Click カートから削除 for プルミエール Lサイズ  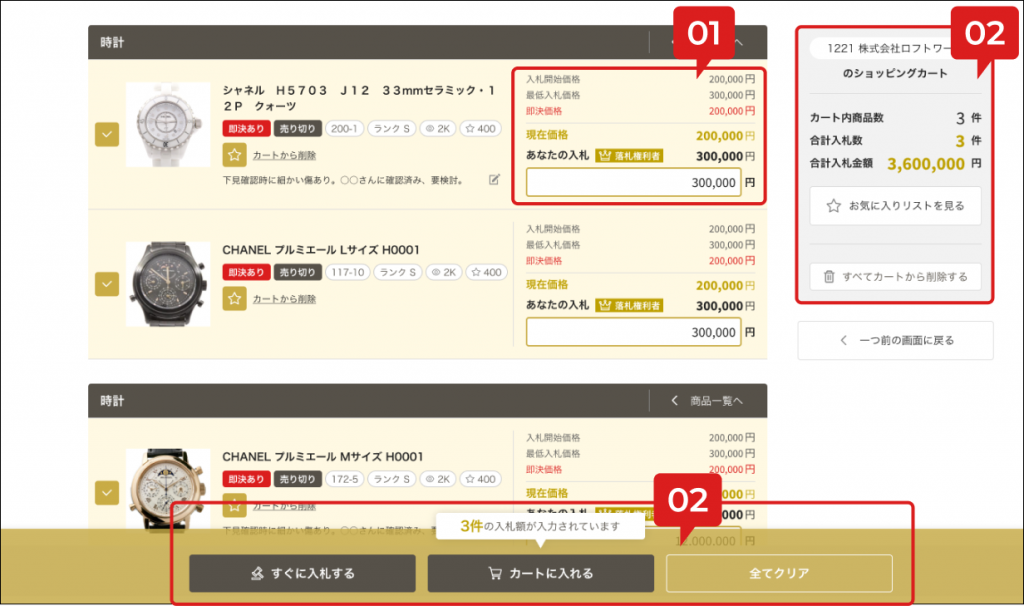(284, 299)
